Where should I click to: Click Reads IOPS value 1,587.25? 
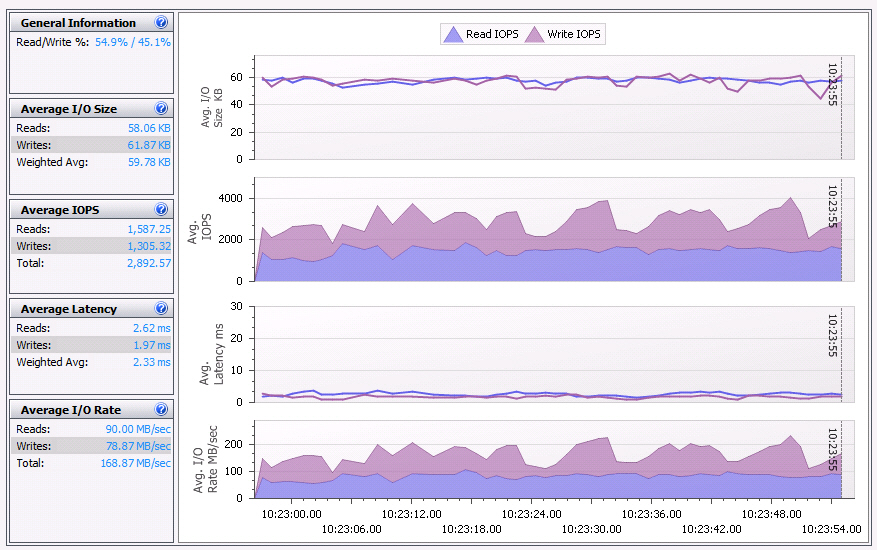(149, 229)
